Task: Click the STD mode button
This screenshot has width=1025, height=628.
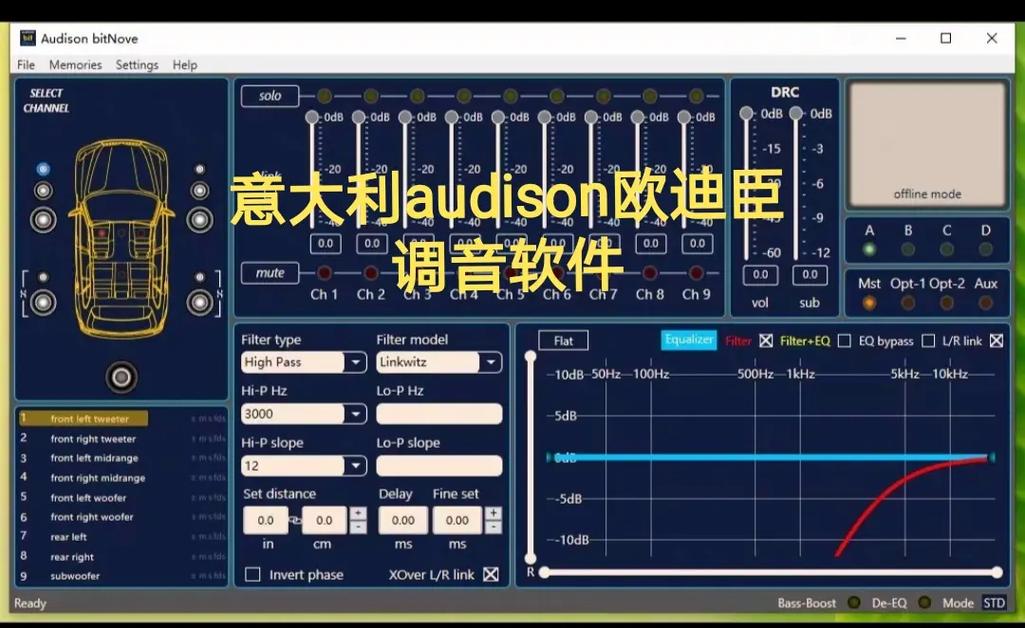Action: (x=994, y=603)
